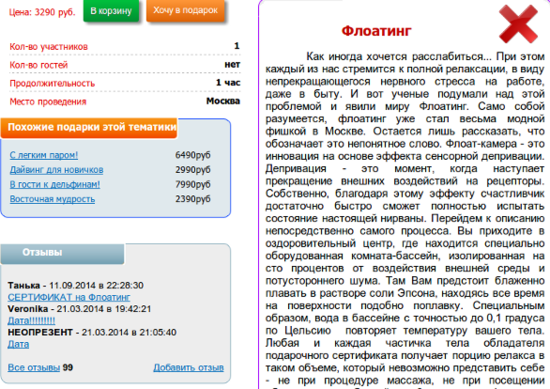Add the gift to cart with В корзину
Image resolution: width=550 pixels, height=389 pixels.
click(111, 11)
